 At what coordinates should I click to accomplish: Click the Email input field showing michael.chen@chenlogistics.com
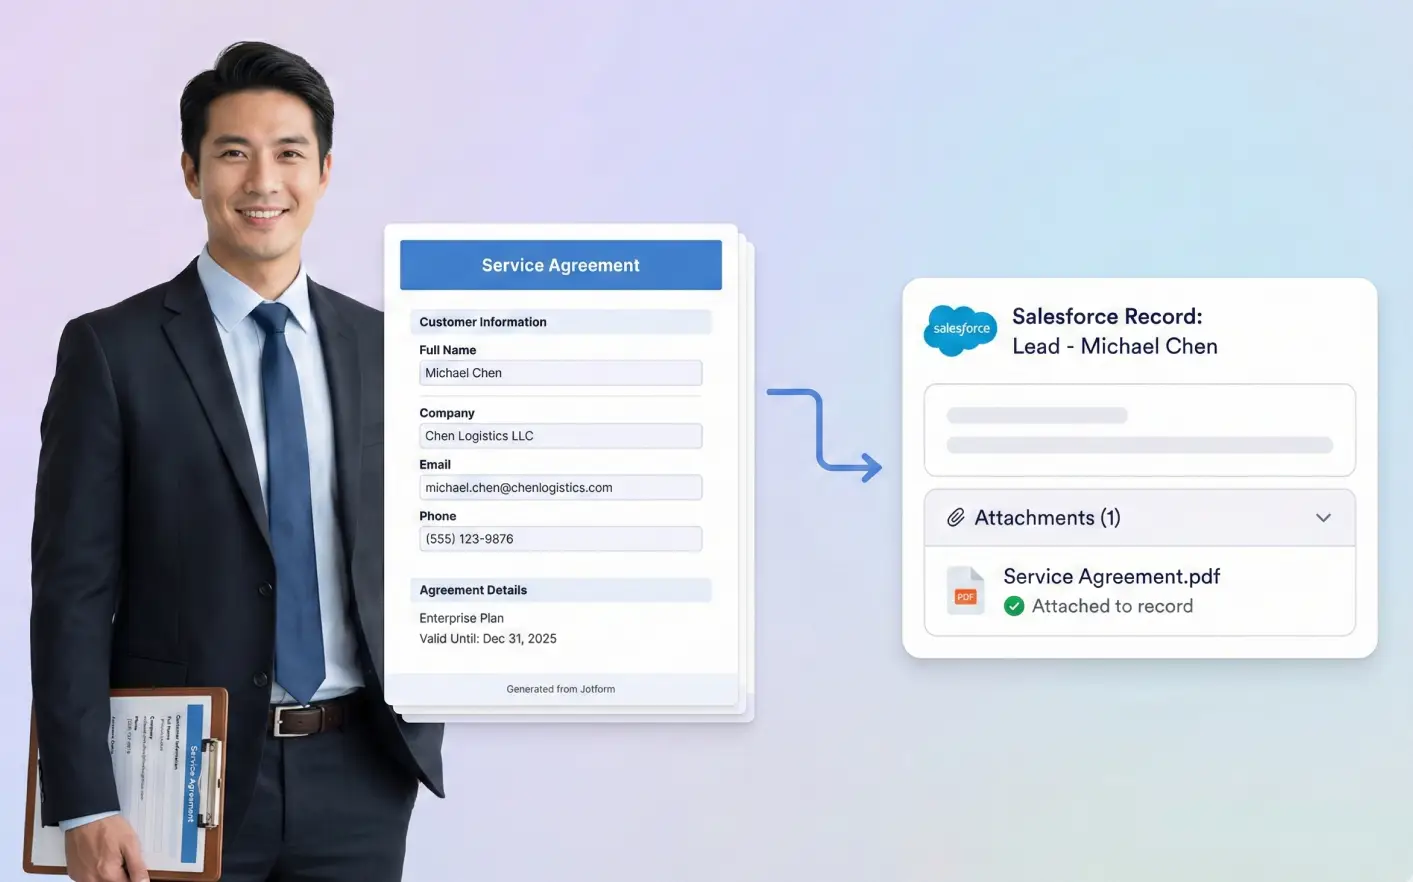pyautogui.click(x=561, y=487)
